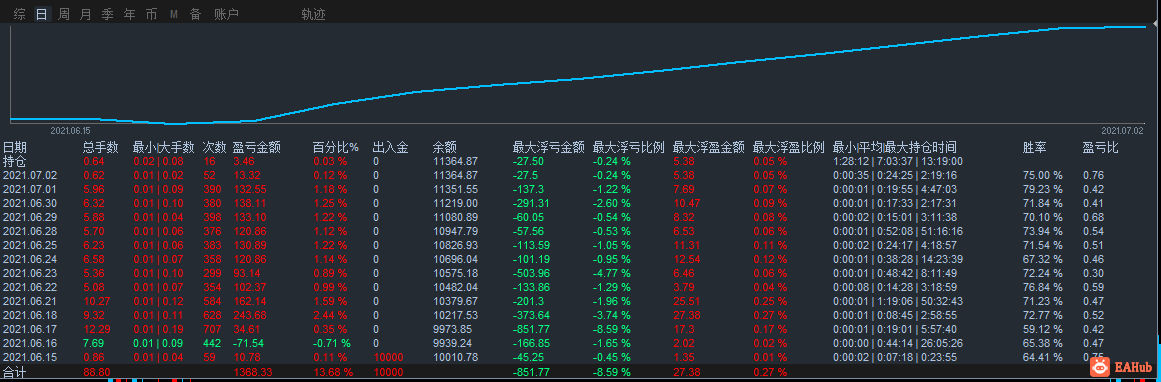Select the 2021.06.29 date row
This screenshot has width=1161, height=382.
click(580, 217)
